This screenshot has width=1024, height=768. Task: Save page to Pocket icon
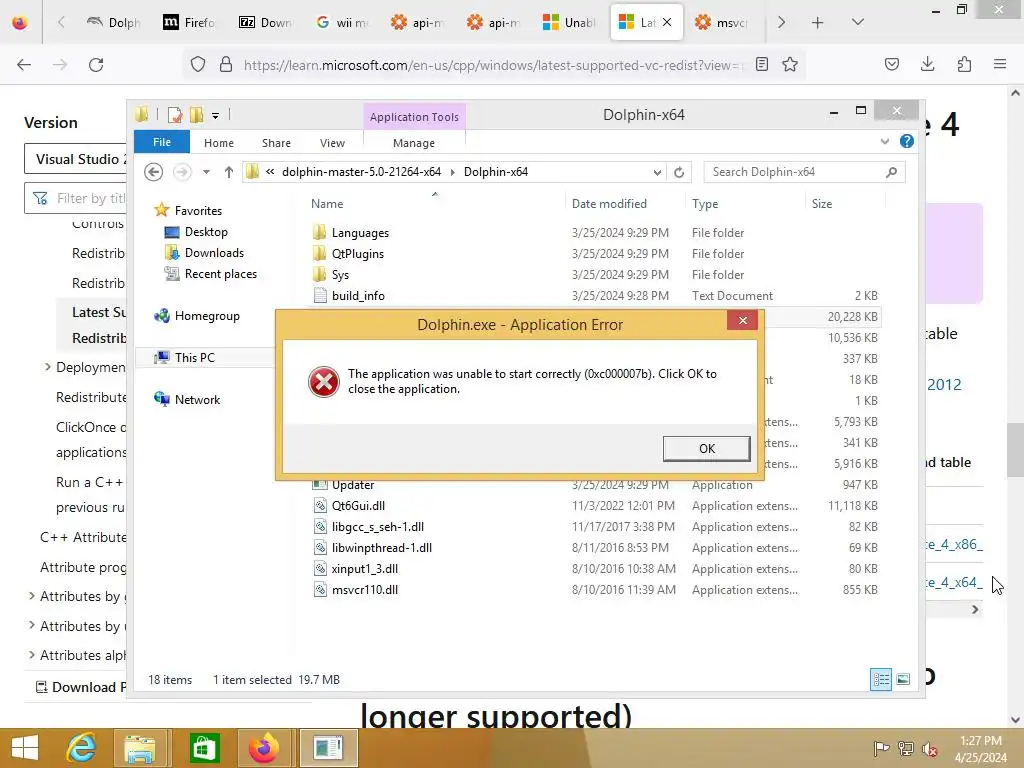tap(891, 64)
